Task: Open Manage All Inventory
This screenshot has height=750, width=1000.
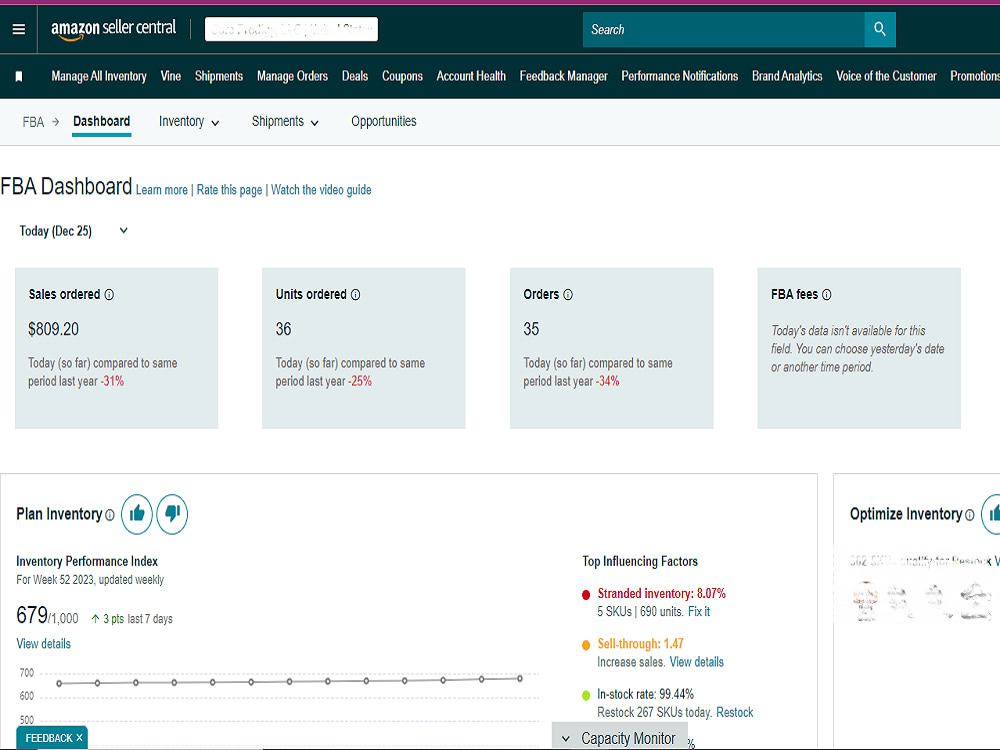Action: click(99, 77)
